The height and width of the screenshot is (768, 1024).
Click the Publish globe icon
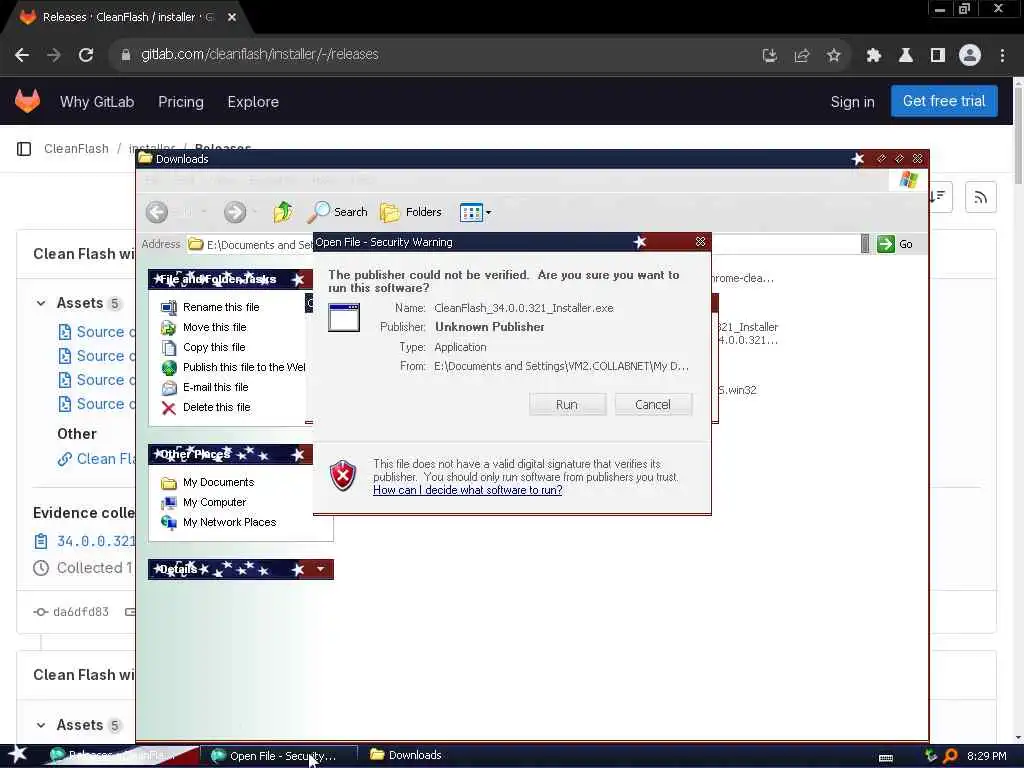(168, 368)
